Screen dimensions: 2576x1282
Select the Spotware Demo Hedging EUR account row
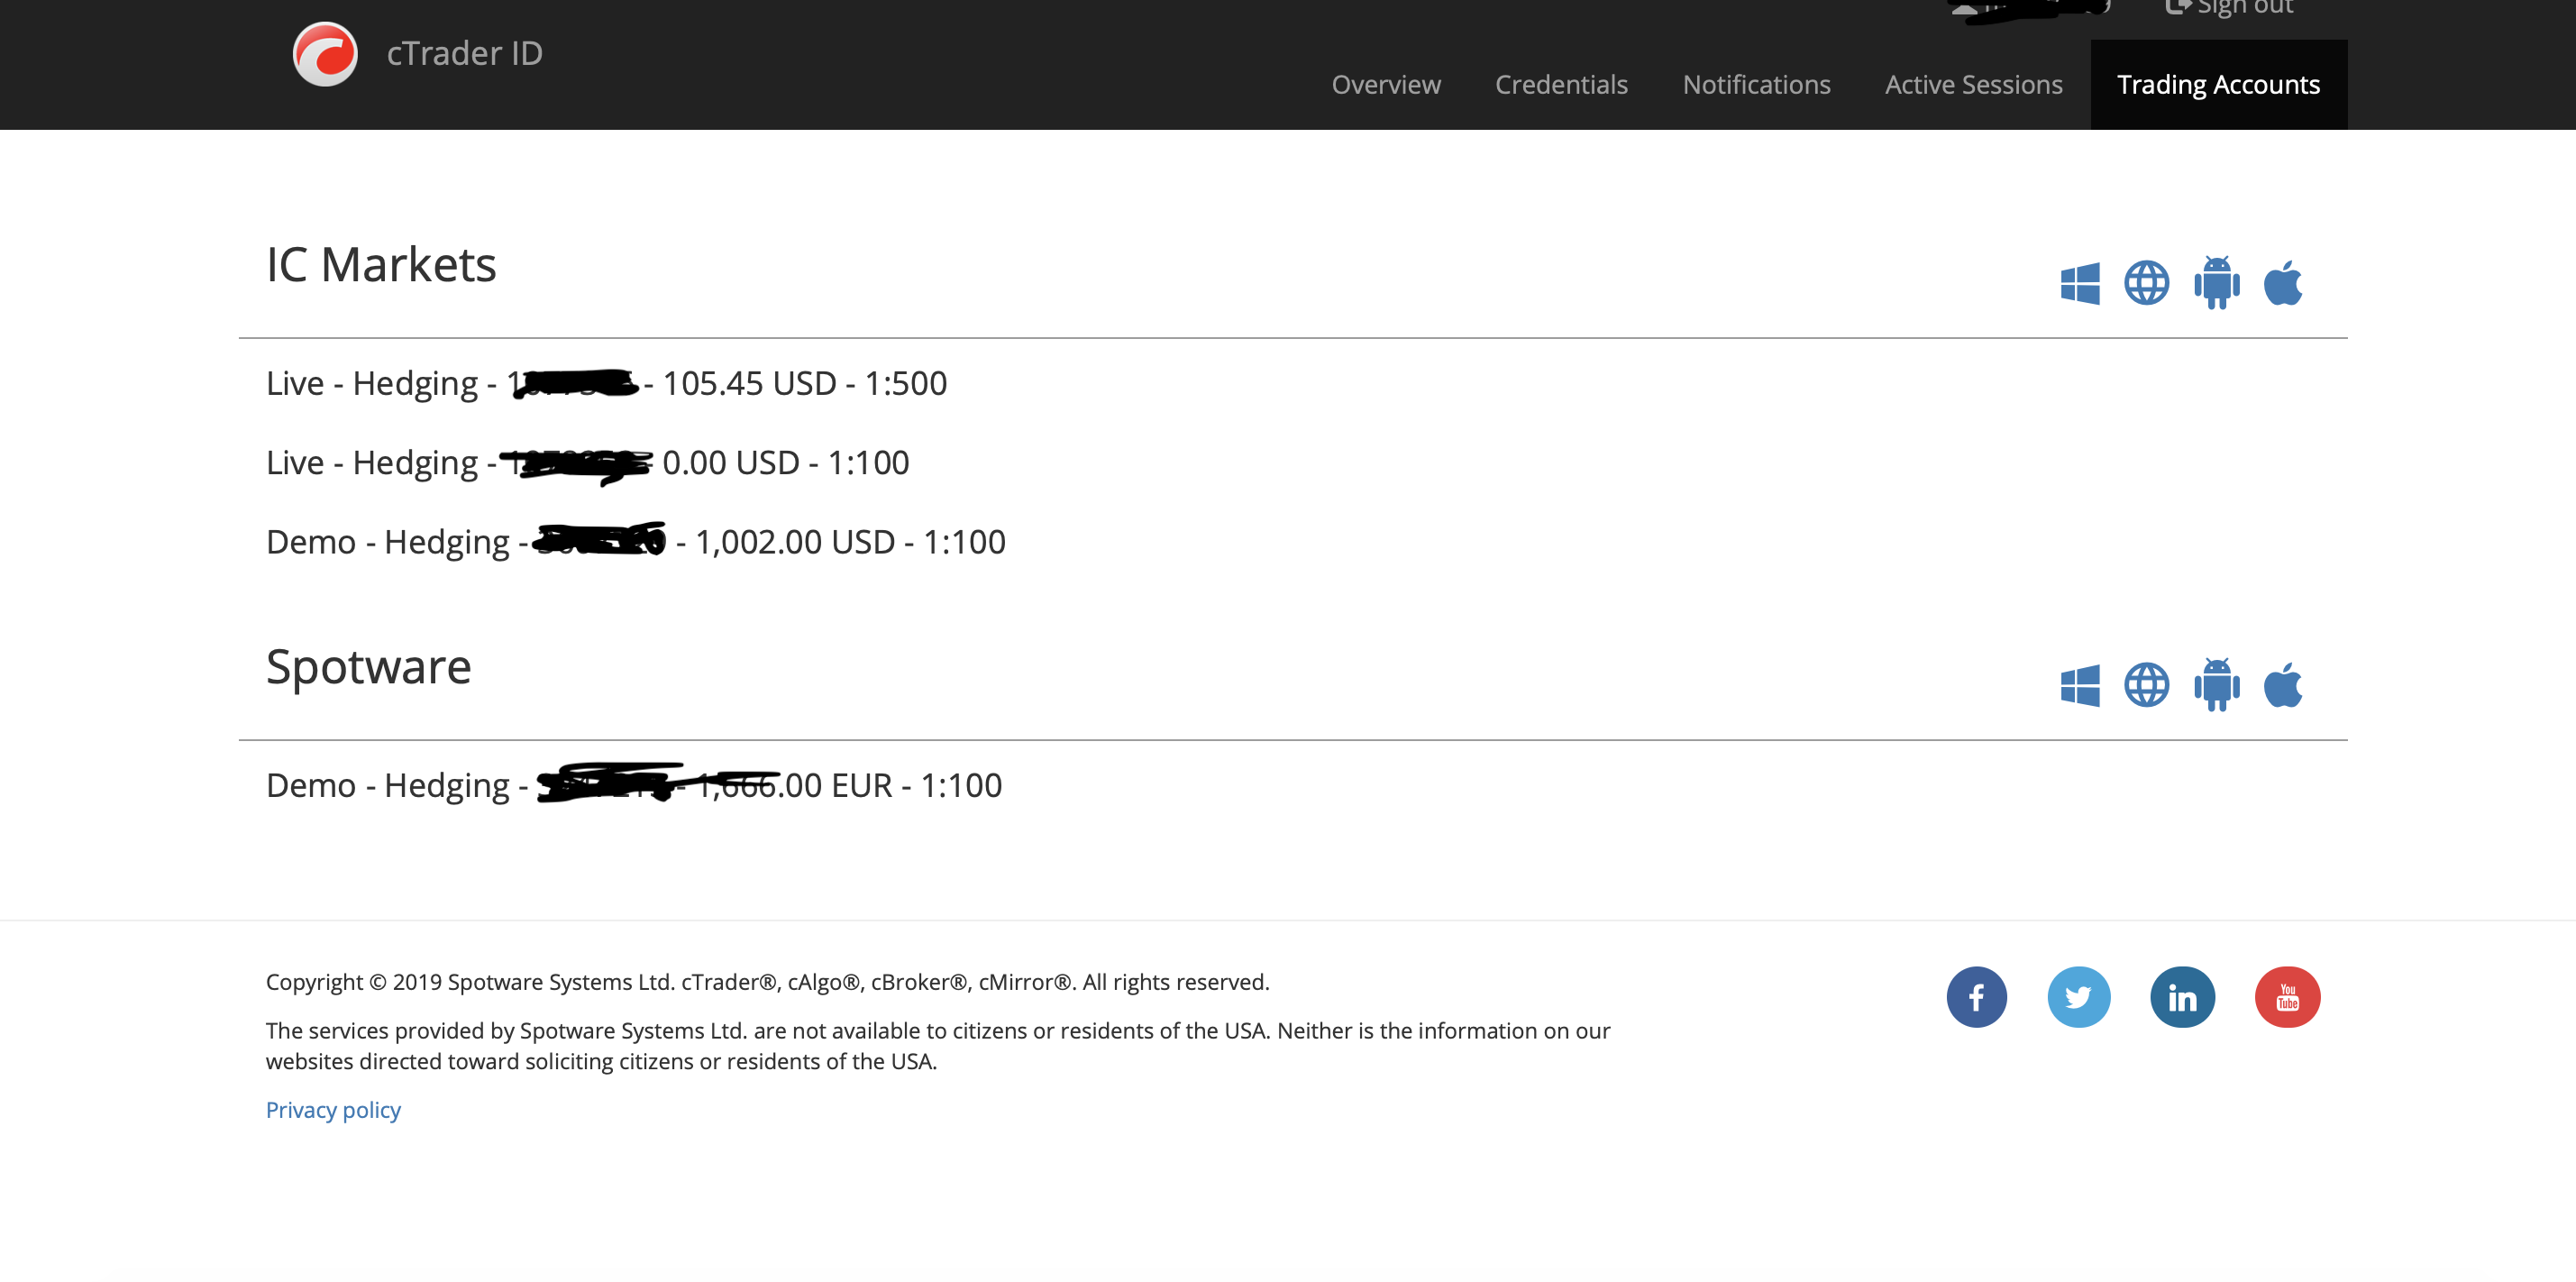pyautogui.click(x=633, y=785)
